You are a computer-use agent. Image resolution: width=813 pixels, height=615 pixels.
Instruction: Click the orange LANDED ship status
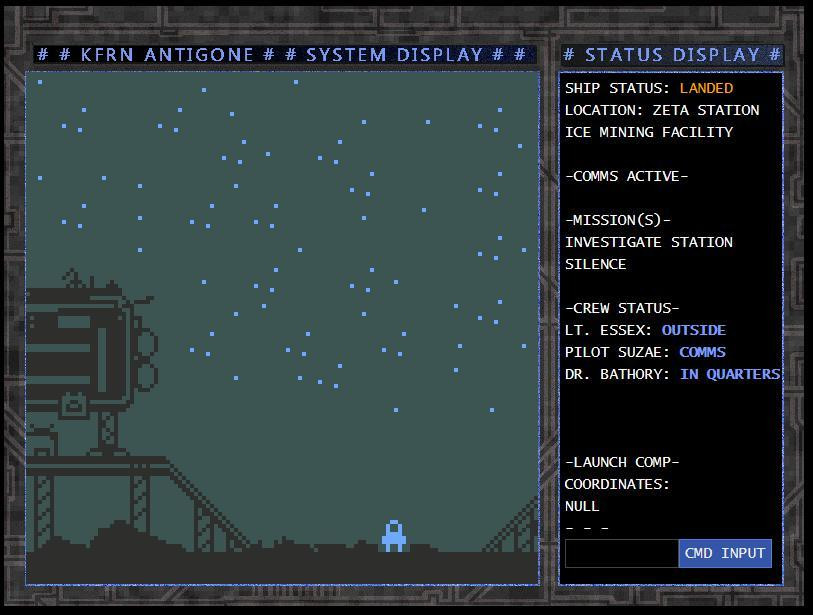(706, 88)
